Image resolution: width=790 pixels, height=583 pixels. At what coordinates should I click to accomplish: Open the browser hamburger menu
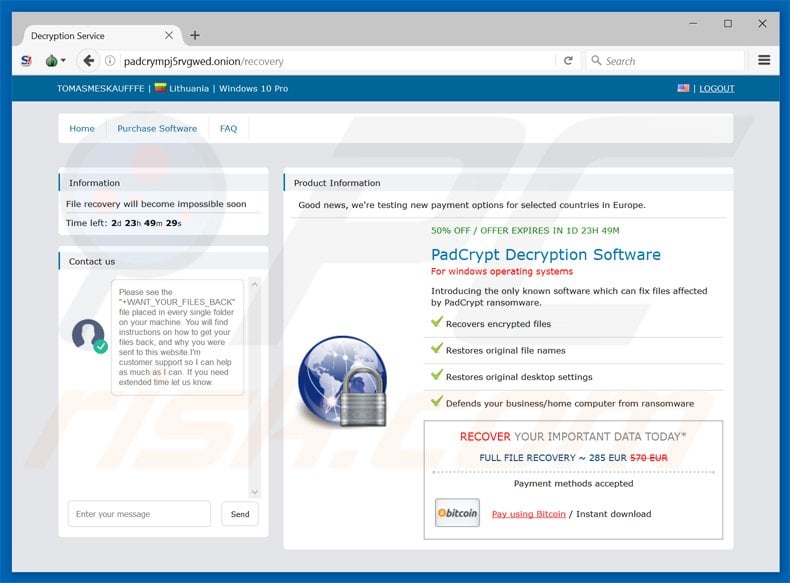coord(764,60)
